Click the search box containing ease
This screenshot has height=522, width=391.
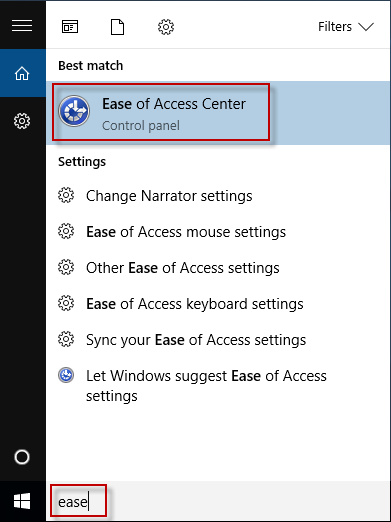pos(218,501)
